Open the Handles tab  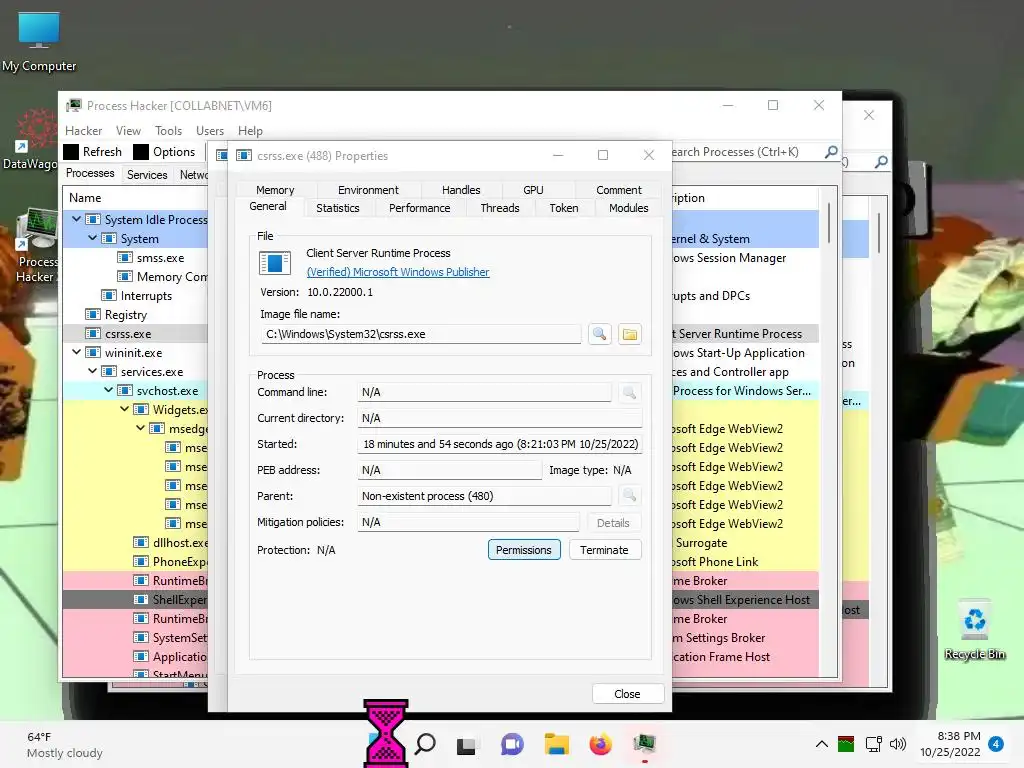point(461,190)
